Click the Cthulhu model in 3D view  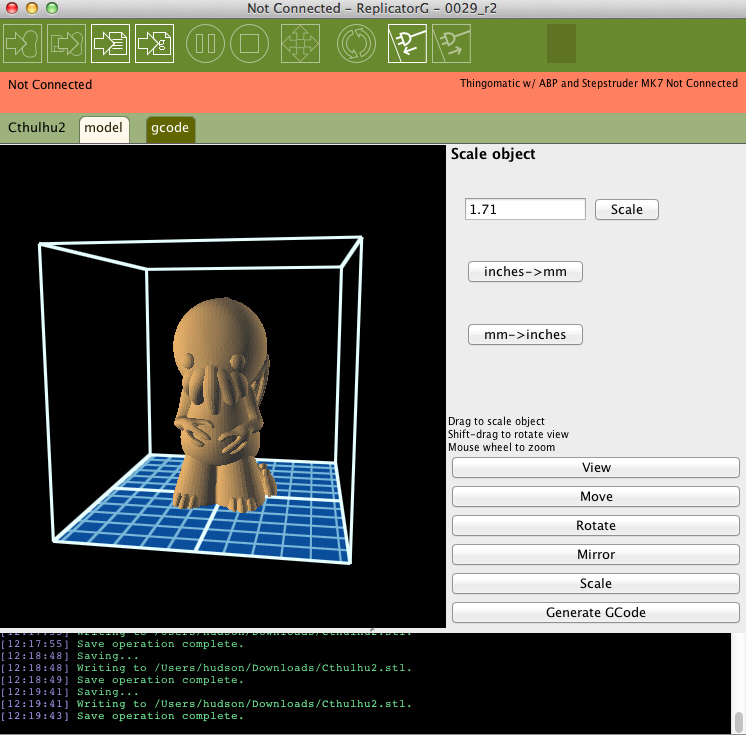[221, 404]
